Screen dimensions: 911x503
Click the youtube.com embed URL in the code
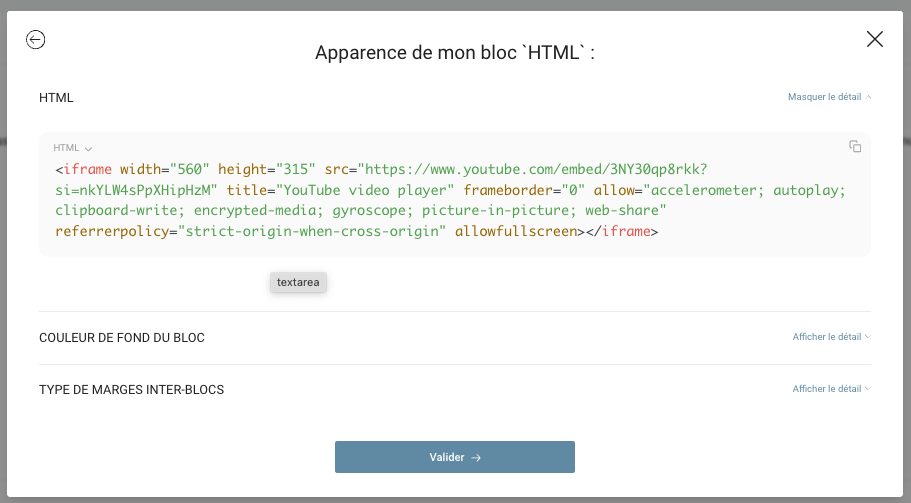click(535, 169)
